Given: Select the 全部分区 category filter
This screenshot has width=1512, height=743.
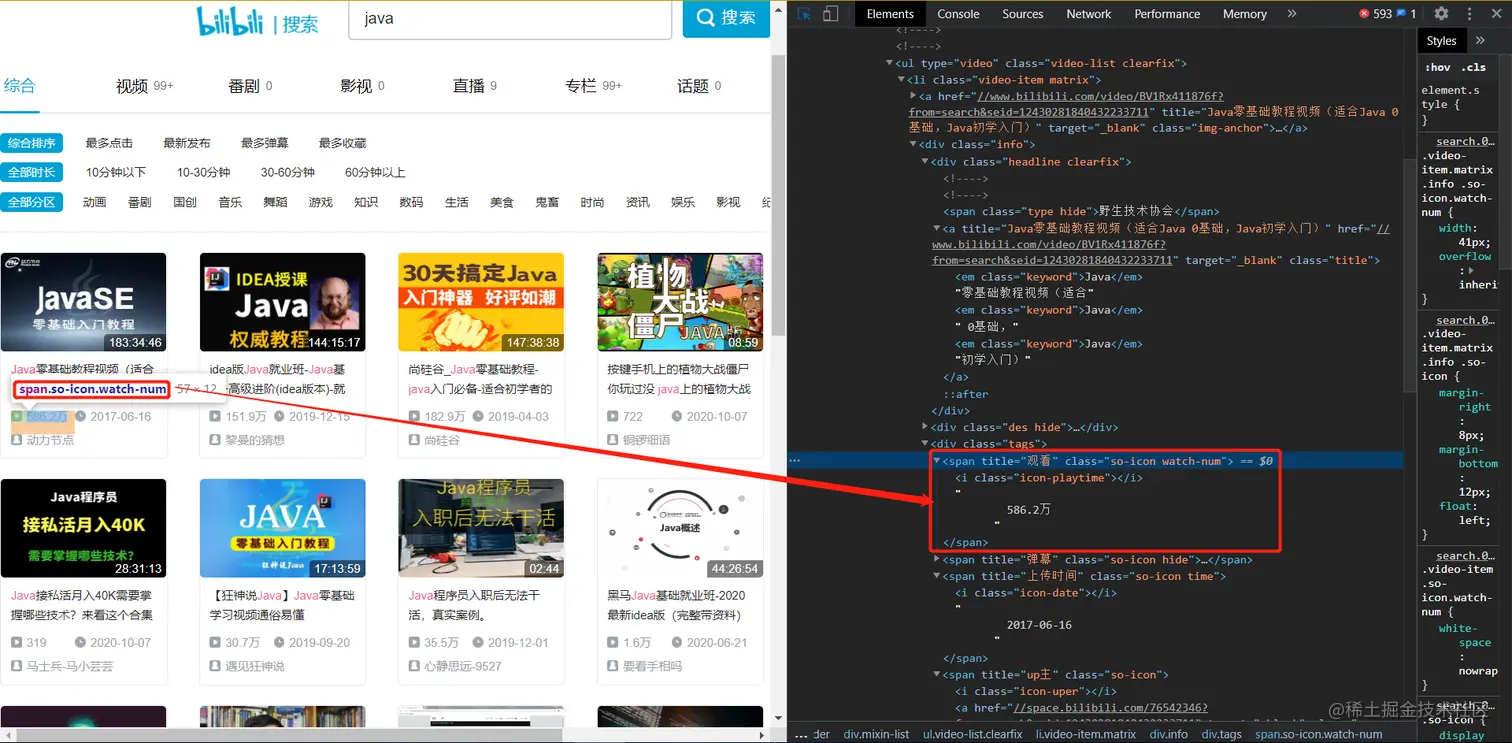Looking at the screenshot, I should click(x=31, y=202).
